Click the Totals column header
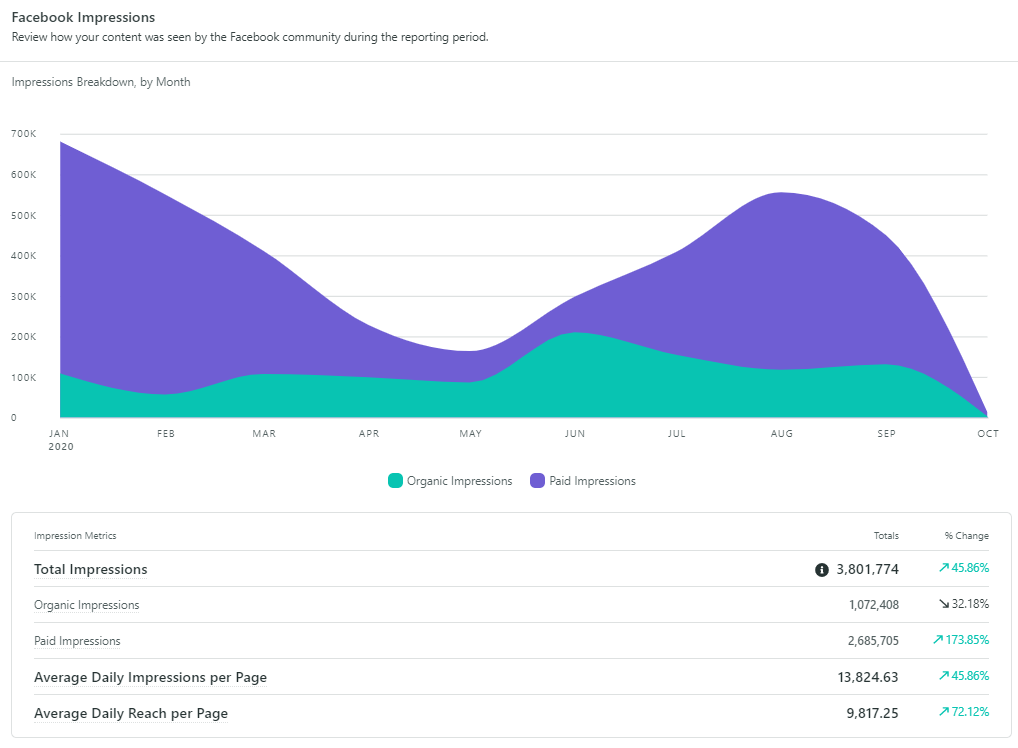1018x748 pixels. (x=886, y=536)
